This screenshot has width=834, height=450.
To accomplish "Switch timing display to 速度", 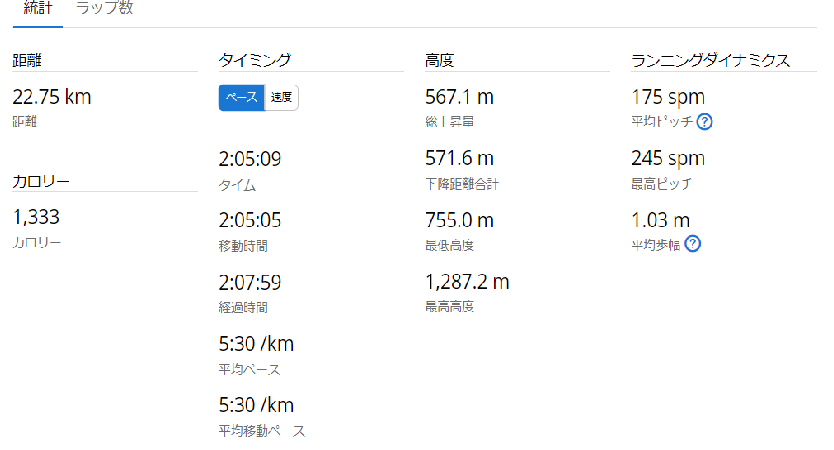I will tap(281, 97).
